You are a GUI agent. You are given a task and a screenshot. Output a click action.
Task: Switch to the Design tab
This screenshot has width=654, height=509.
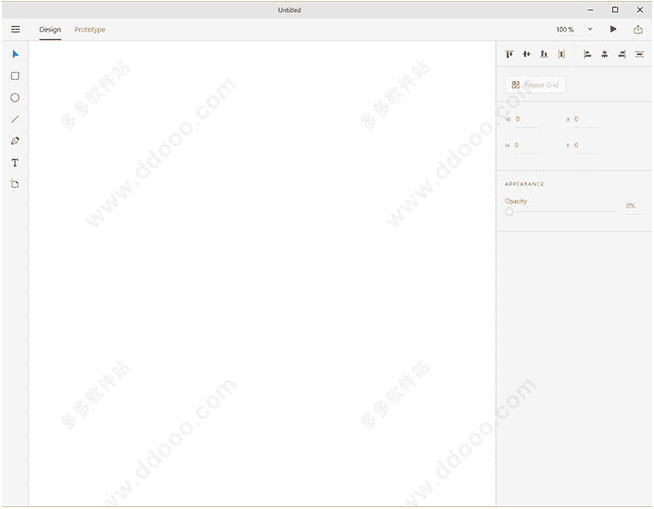[x=50, y=30]
